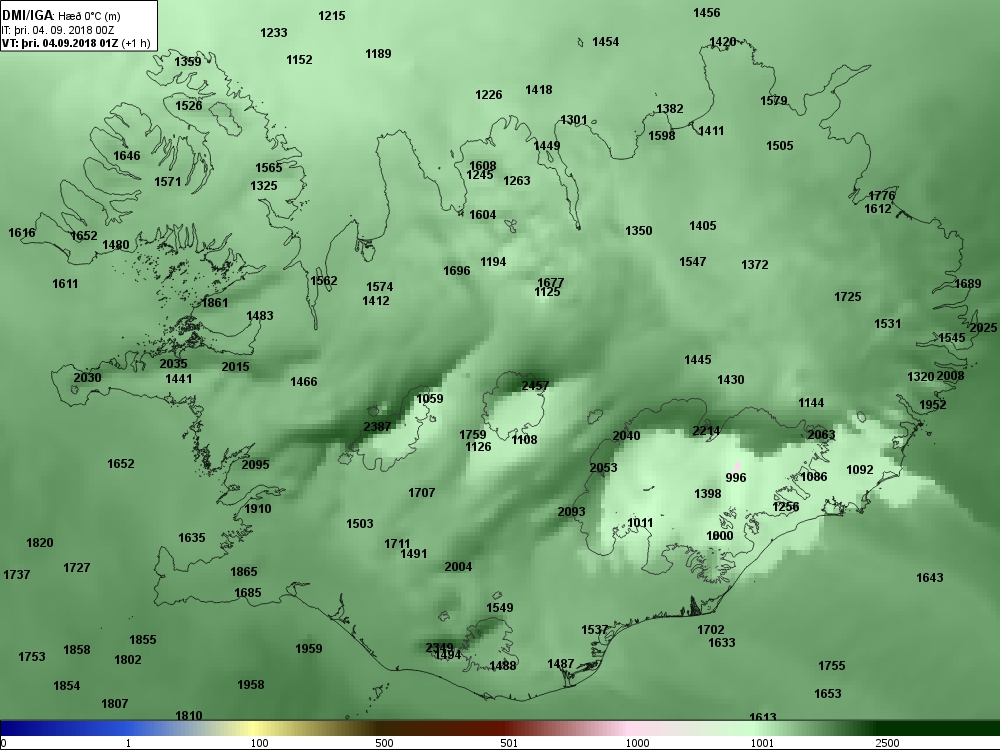1000x750 pixels.
Task: Select the 501 legend label
Action: coord(509,743)
